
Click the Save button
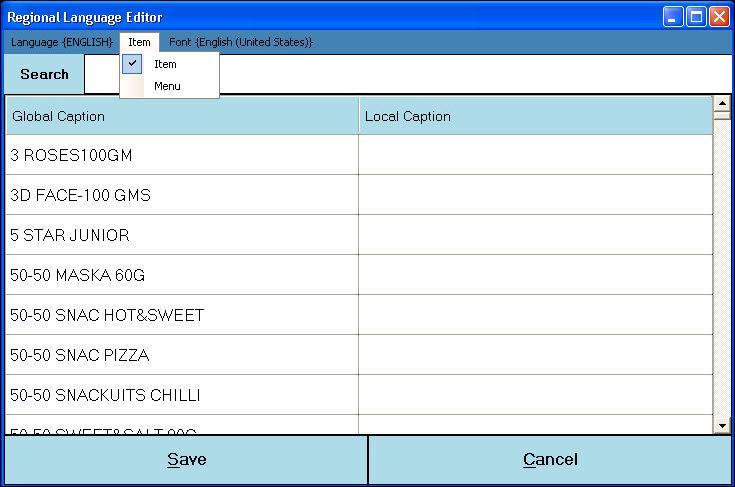186,460
